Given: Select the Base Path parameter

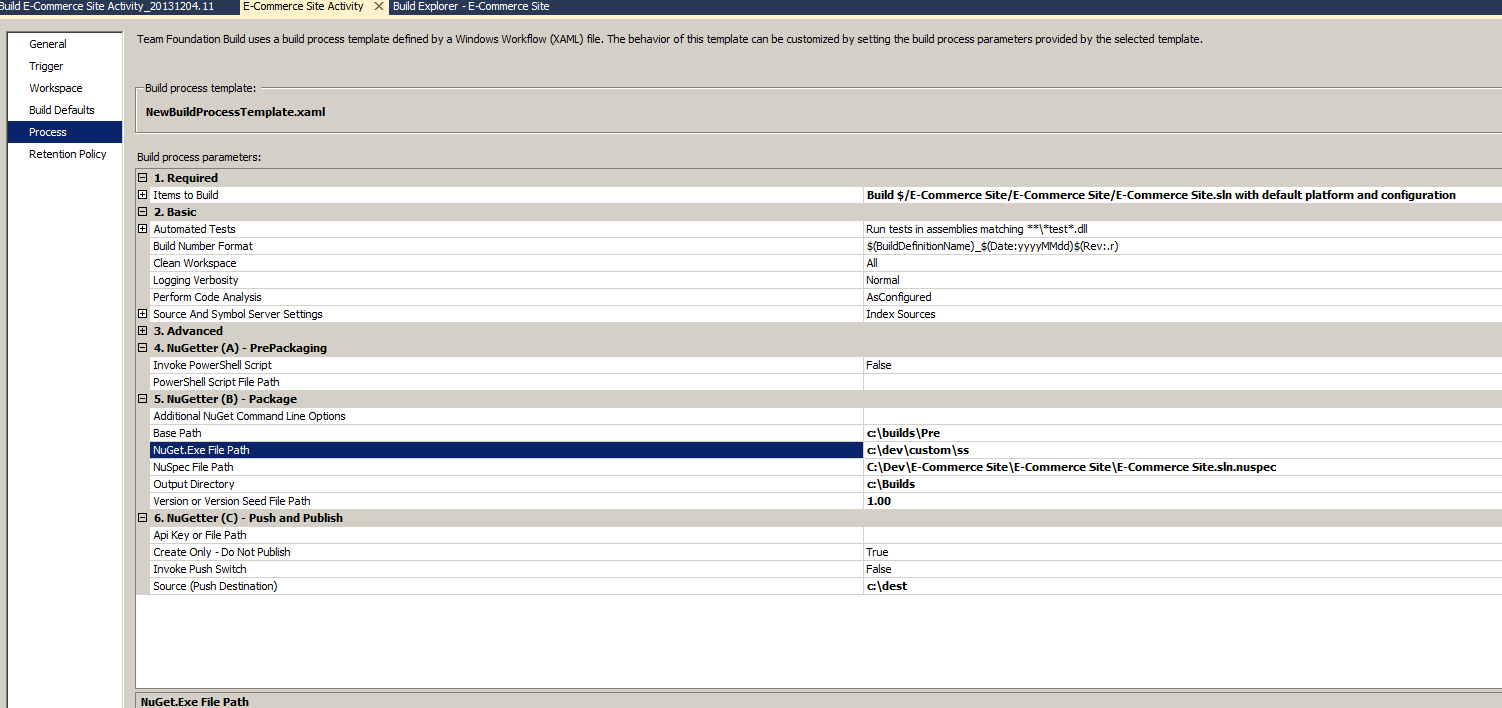Looking at the screenshot, I should (506, 433).
